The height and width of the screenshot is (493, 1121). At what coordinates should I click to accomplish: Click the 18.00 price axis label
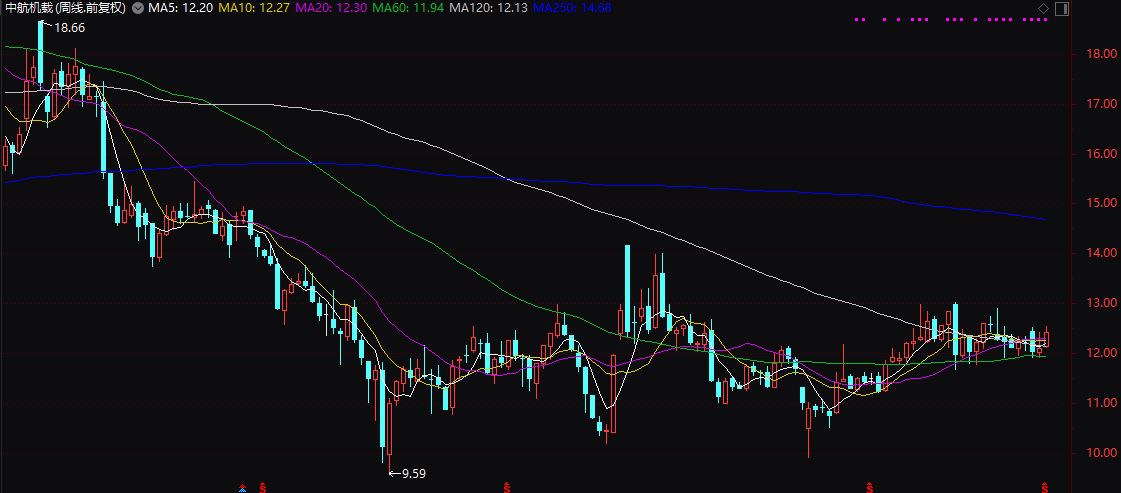[x=1100, y=54]
